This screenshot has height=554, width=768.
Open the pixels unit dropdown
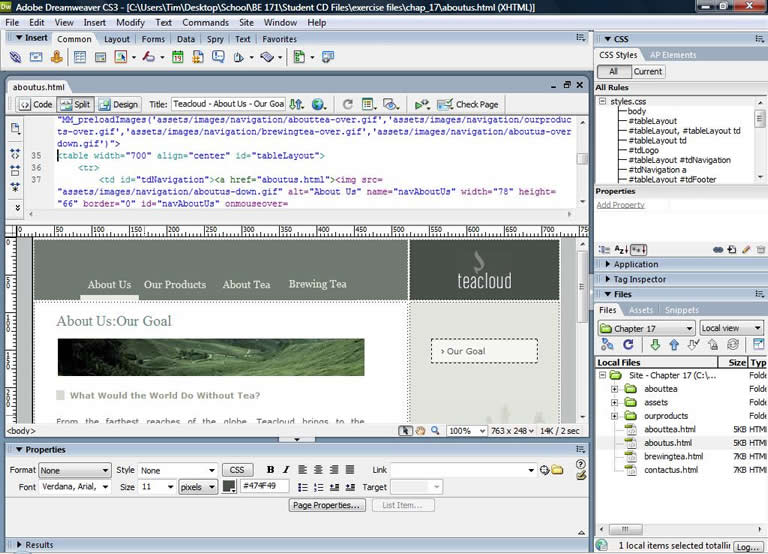pos(198,487)
